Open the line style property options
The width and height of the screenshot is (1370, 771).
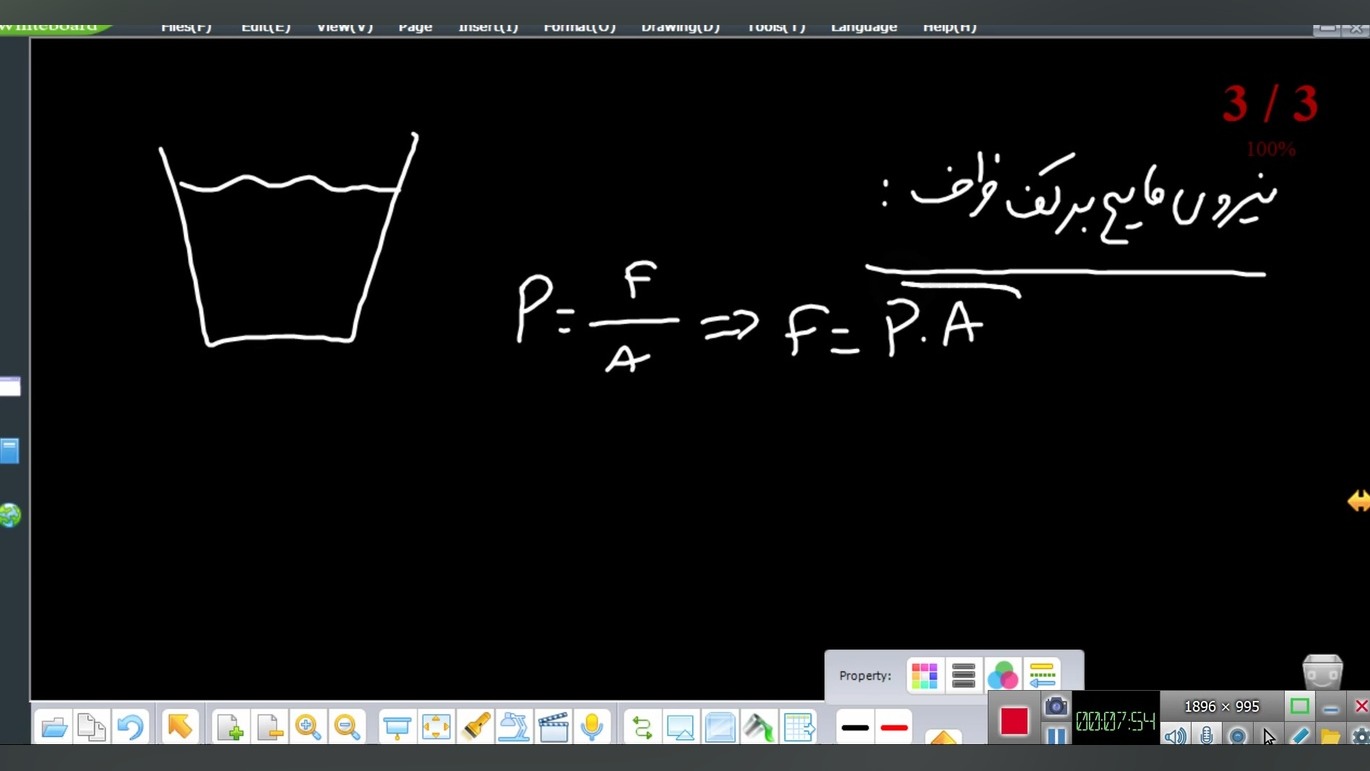[1042, 676]
